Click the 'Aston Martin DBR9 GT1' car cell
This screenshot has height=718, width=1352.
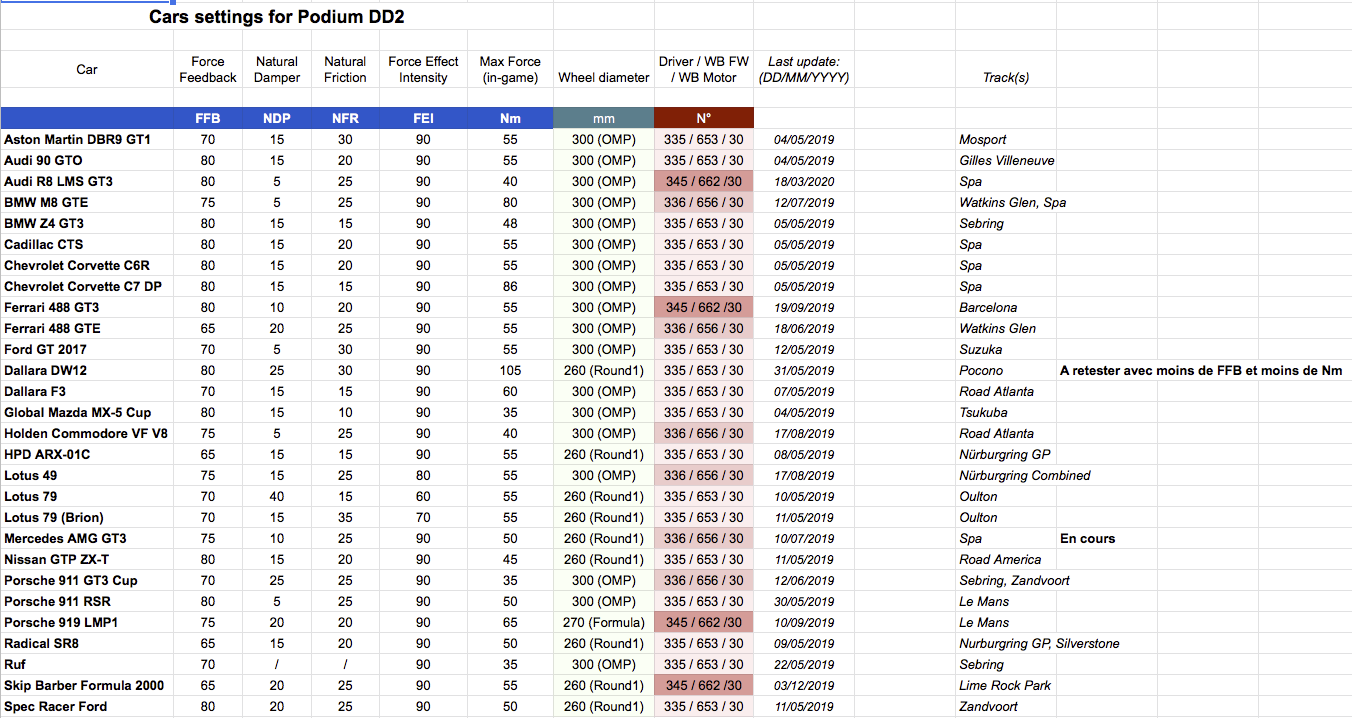(87, 139)
